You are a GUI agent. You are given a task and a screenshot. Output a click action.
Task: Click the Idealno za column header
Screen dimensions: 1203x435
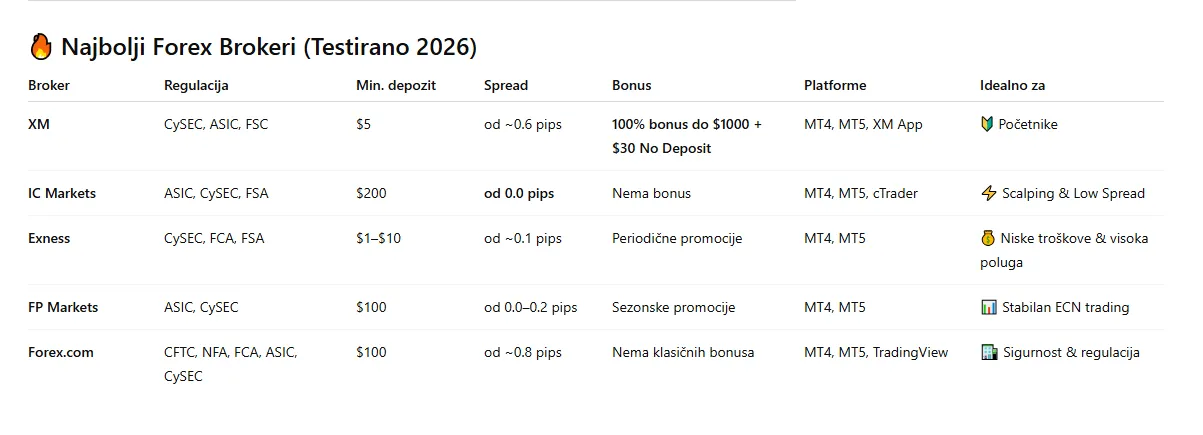click(x=1012, y=86)
